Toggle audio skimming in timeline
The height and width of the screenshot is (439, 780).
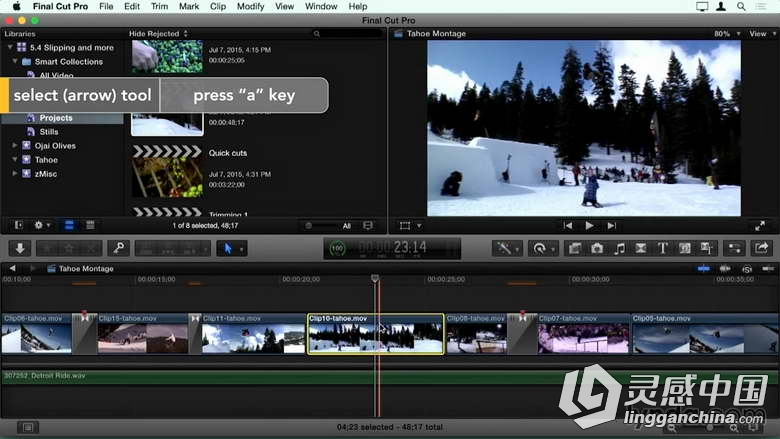coord(725,268)
